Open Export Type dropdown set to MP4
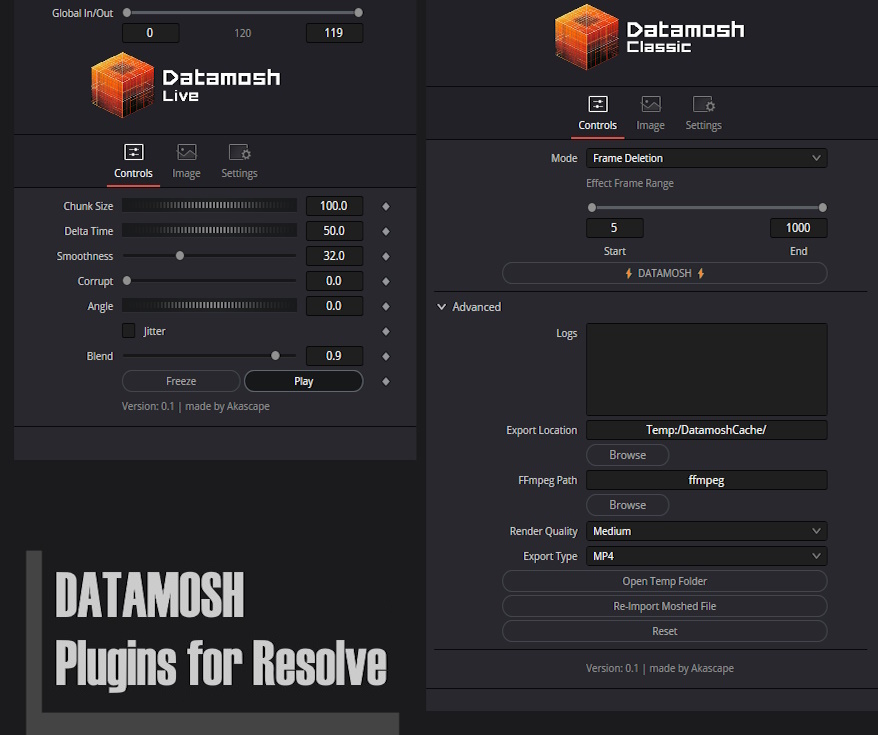878x735 pixels. tap(707, 556)
